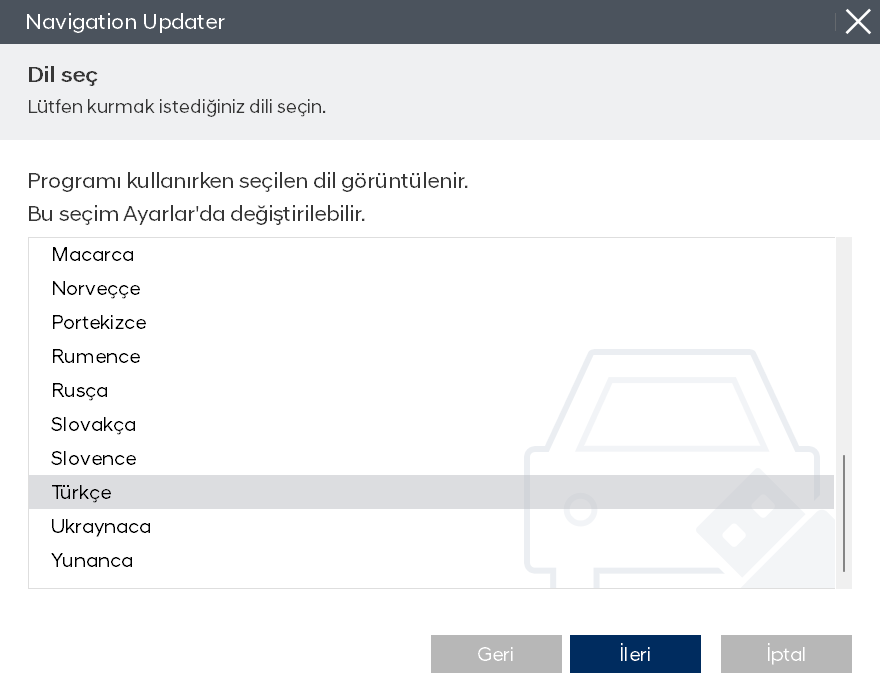This screenshot has height=694, width=880.
Task: Select the Rumence language entry
Action: click(96, 357)
